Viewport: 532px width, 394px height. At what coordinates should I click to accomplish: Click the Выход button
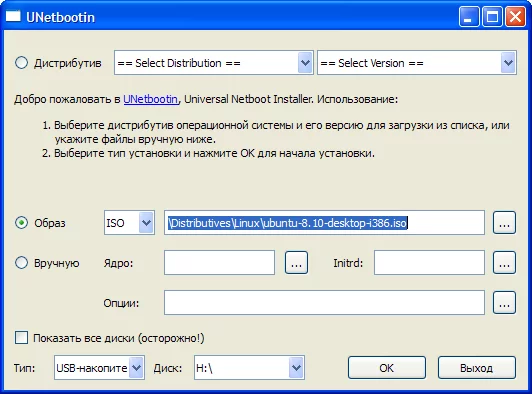476,368
